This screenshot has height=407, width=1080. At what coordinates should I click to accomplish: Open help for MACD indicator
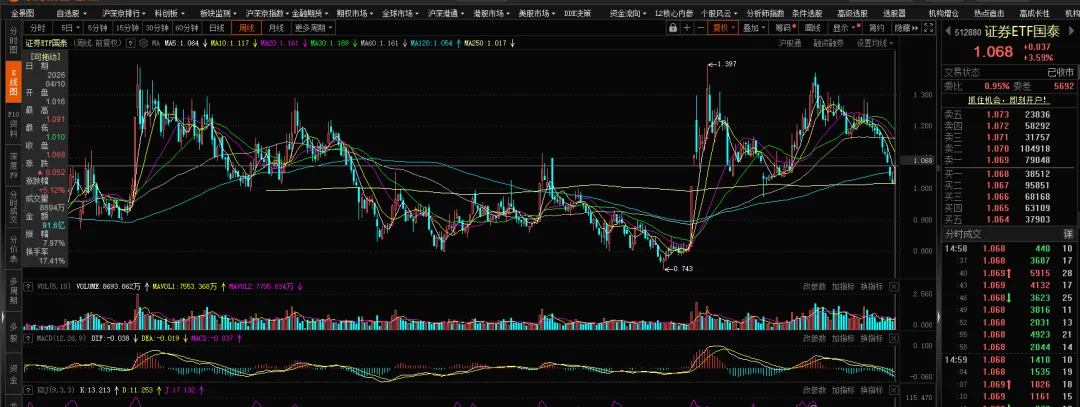pyautogui.click(x=28, y=338)
